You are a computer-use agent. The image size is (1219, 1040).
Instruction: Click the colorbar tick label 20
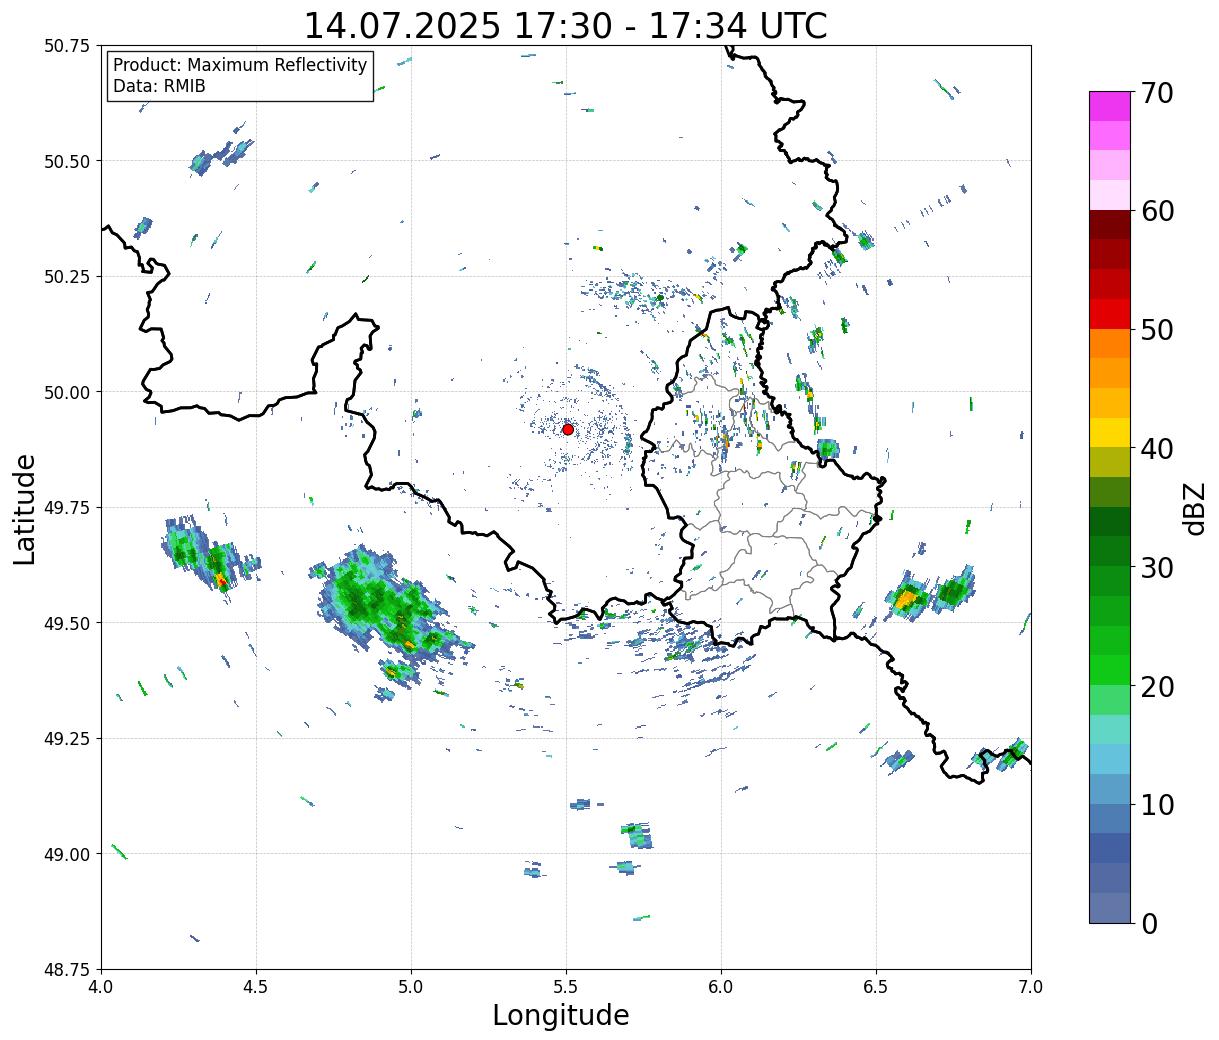click(x=1157, y=686)
